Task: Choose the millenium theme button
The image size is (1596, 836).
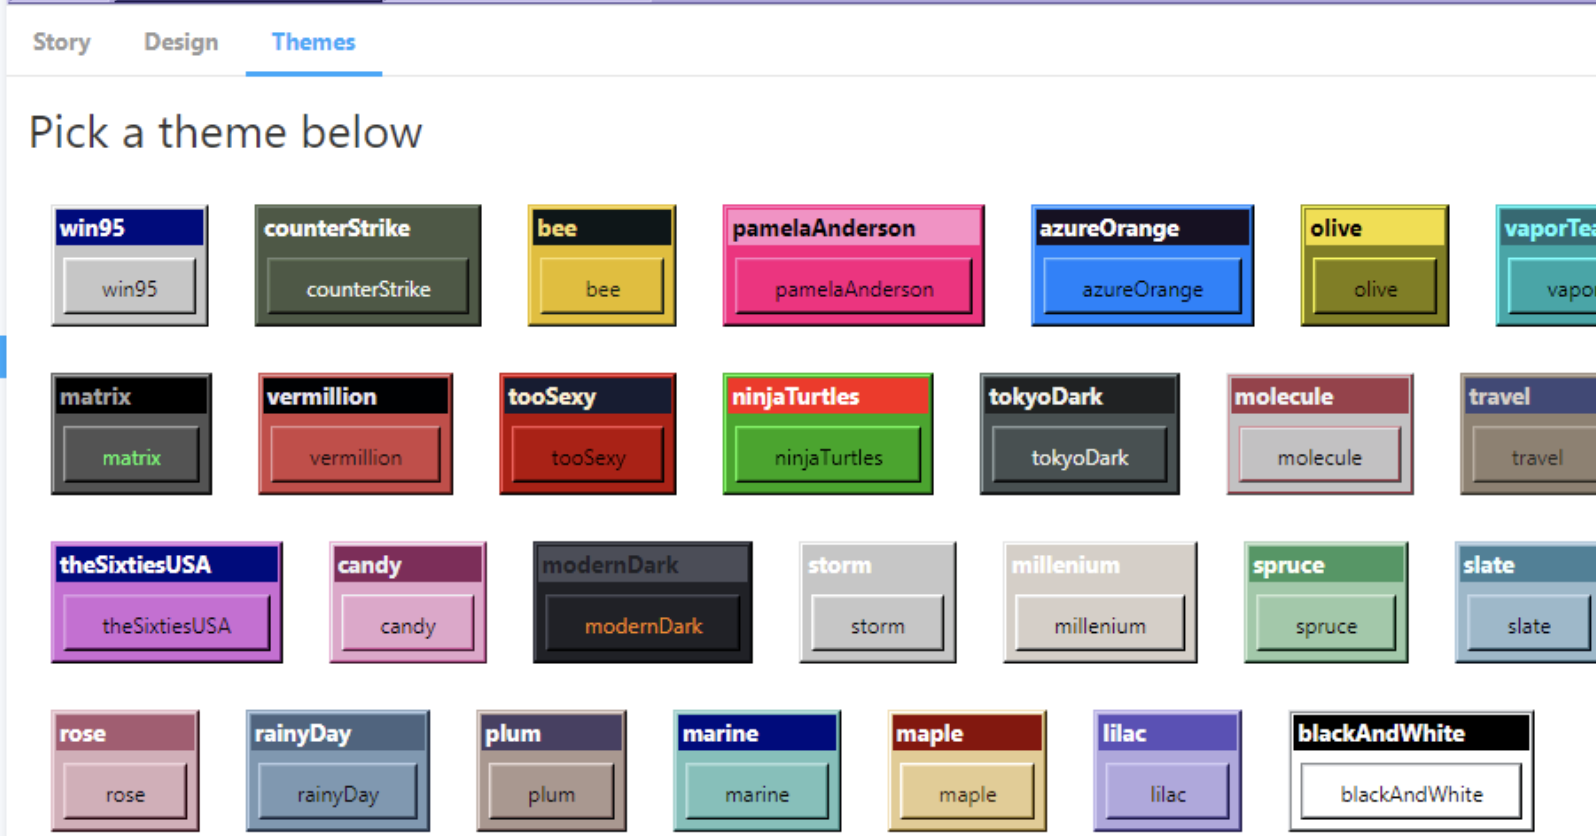Action: 1100,625
